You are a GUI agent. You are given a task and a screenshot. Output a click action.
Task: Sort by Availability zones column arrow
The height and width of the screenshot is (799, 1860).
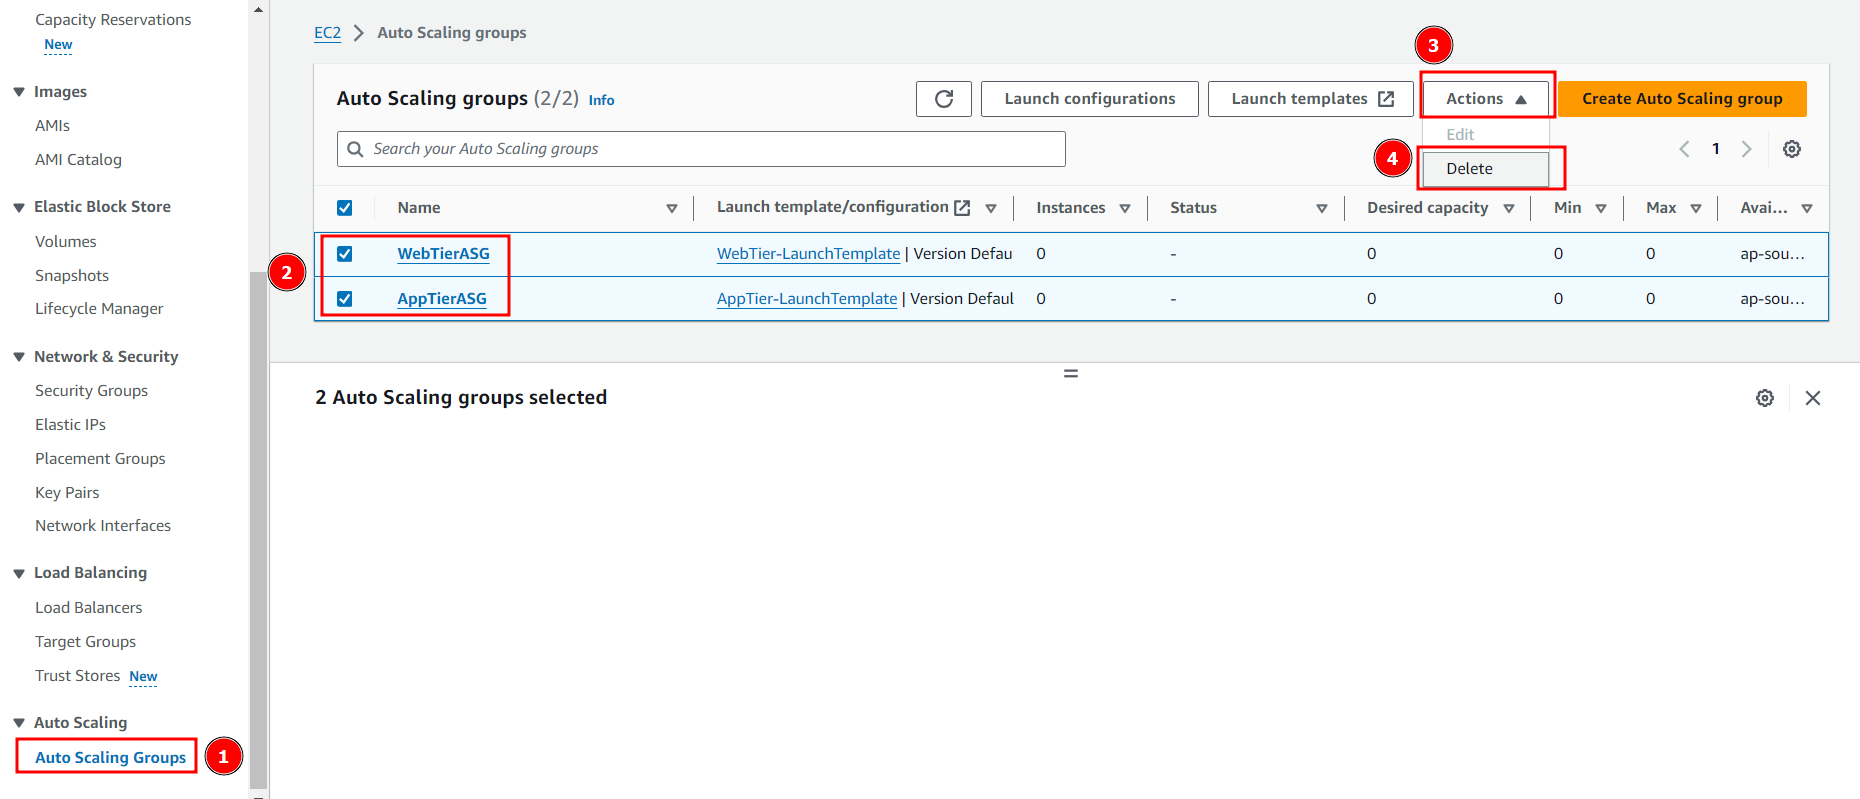[1807, 208]
